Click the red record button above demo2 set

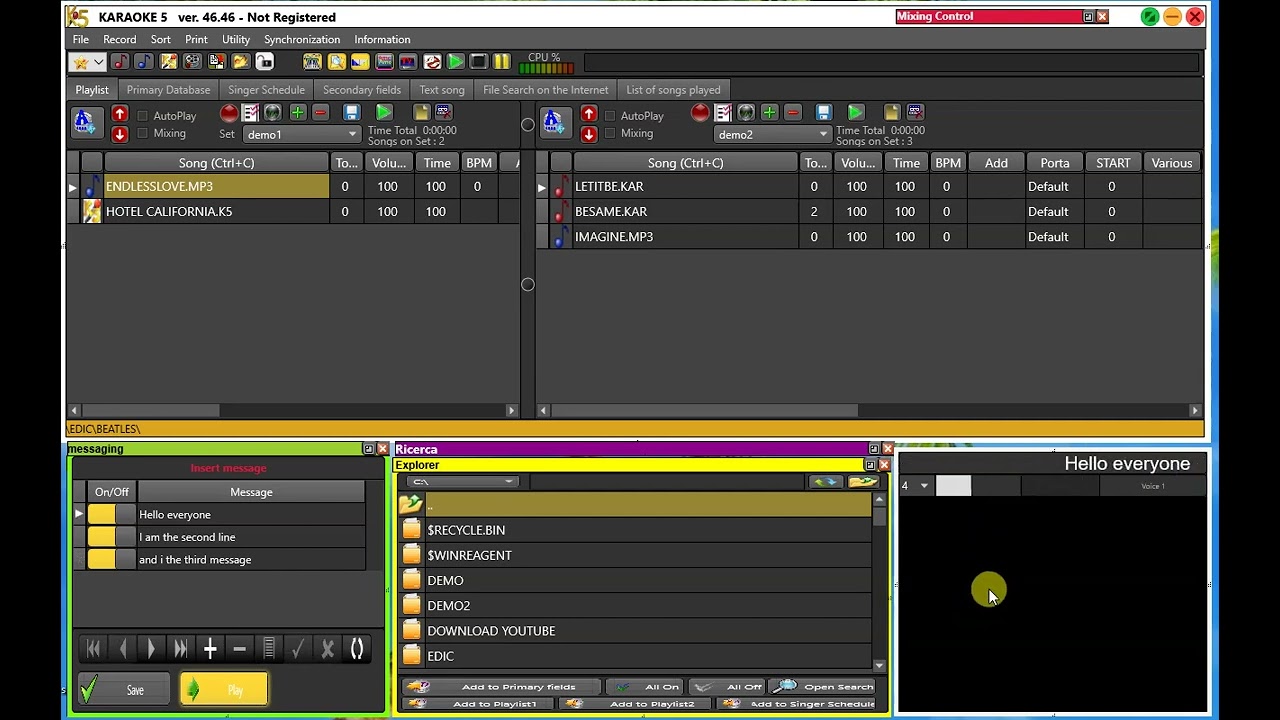pyautogui.click(x=700, y=113)
